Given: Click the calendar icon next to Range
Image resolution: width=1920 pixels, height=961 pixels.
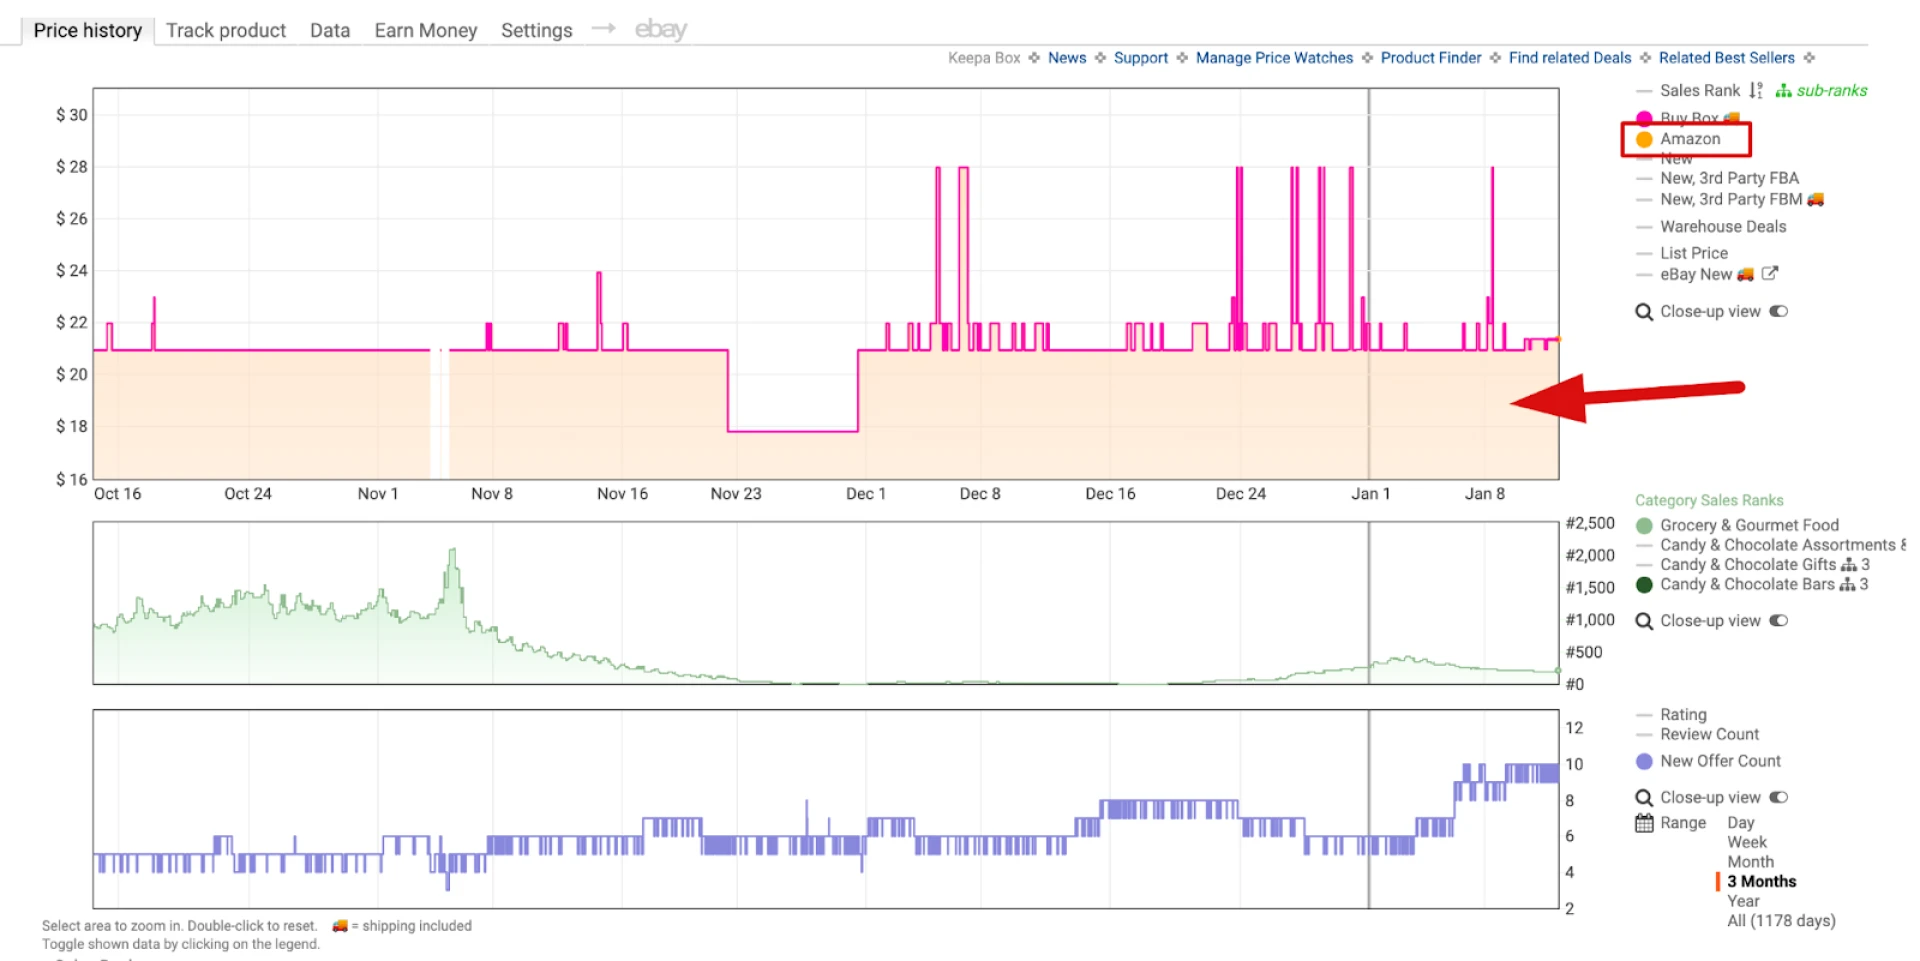Looking at the screenshot, I should [1644, 823].
